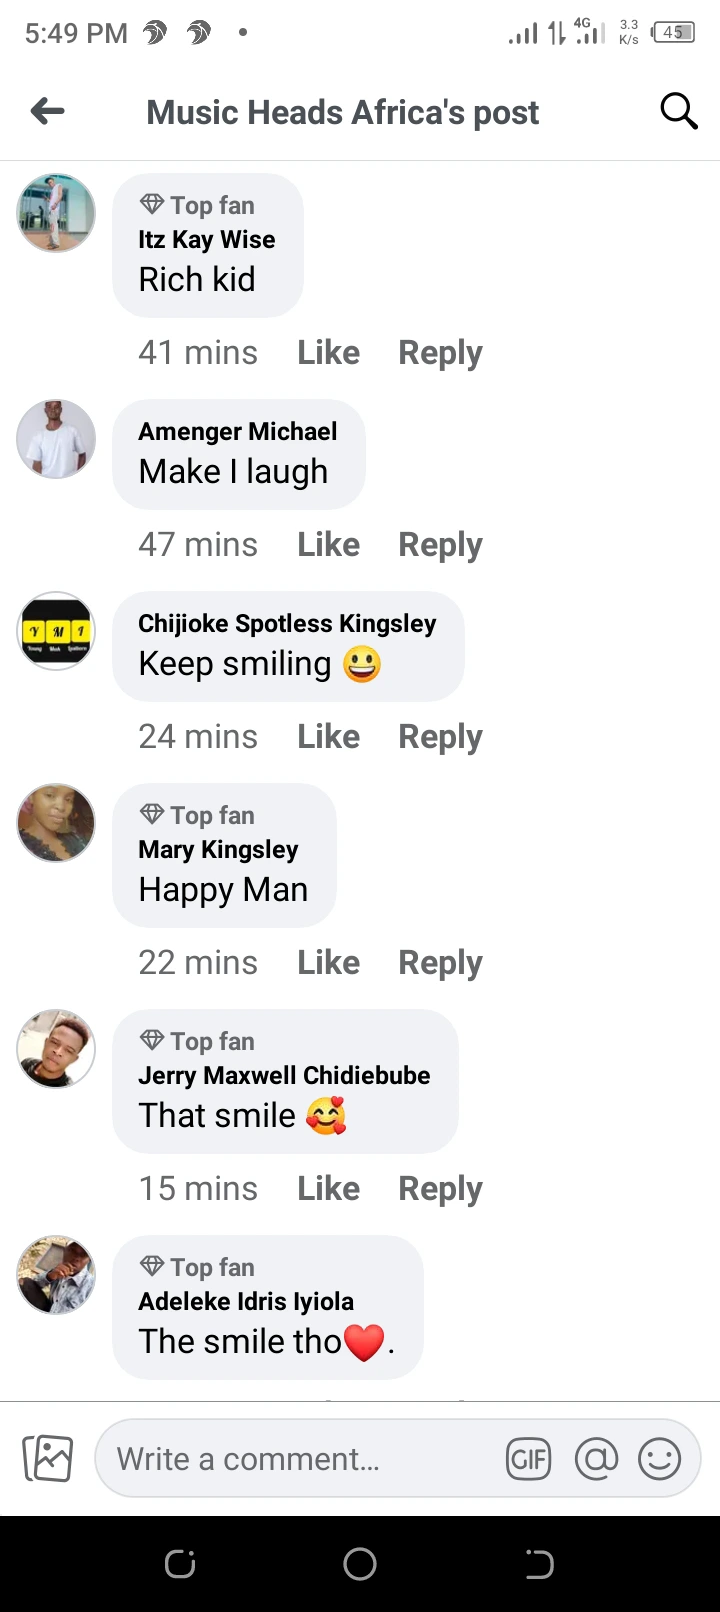Open Adeleke Idris Iyiola's name link

coord(246,1301)
